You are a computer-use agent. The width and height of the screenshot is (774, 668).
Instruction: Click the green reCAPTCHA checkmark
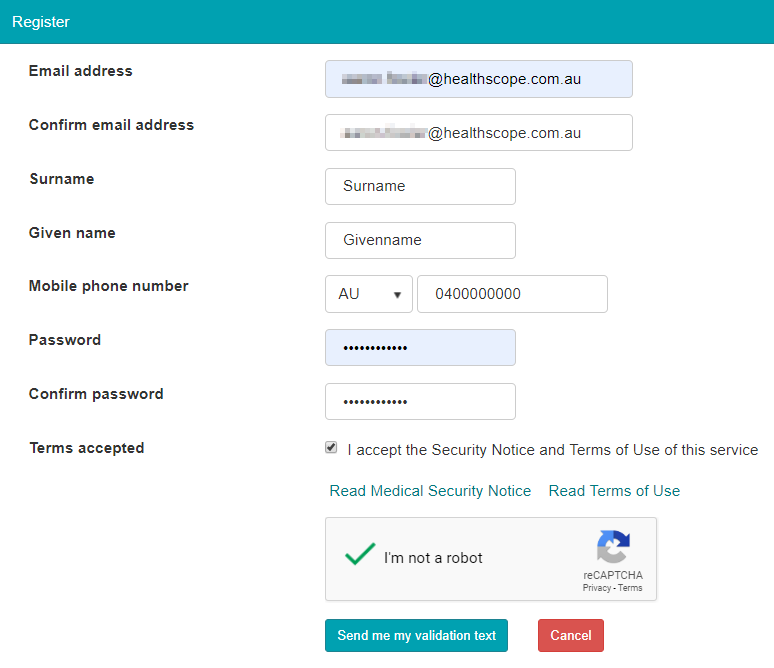359,555
